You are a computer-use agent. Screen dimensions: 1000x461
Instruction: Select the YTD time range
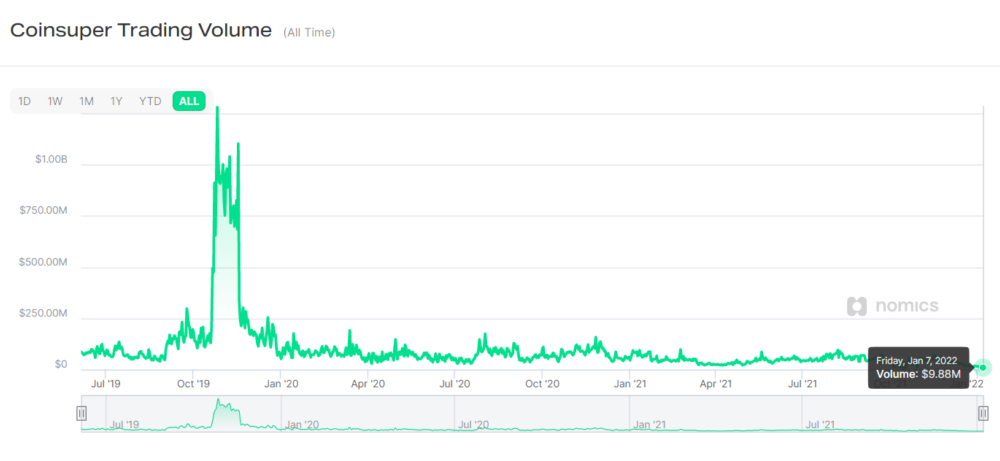[x=151, y=101]
